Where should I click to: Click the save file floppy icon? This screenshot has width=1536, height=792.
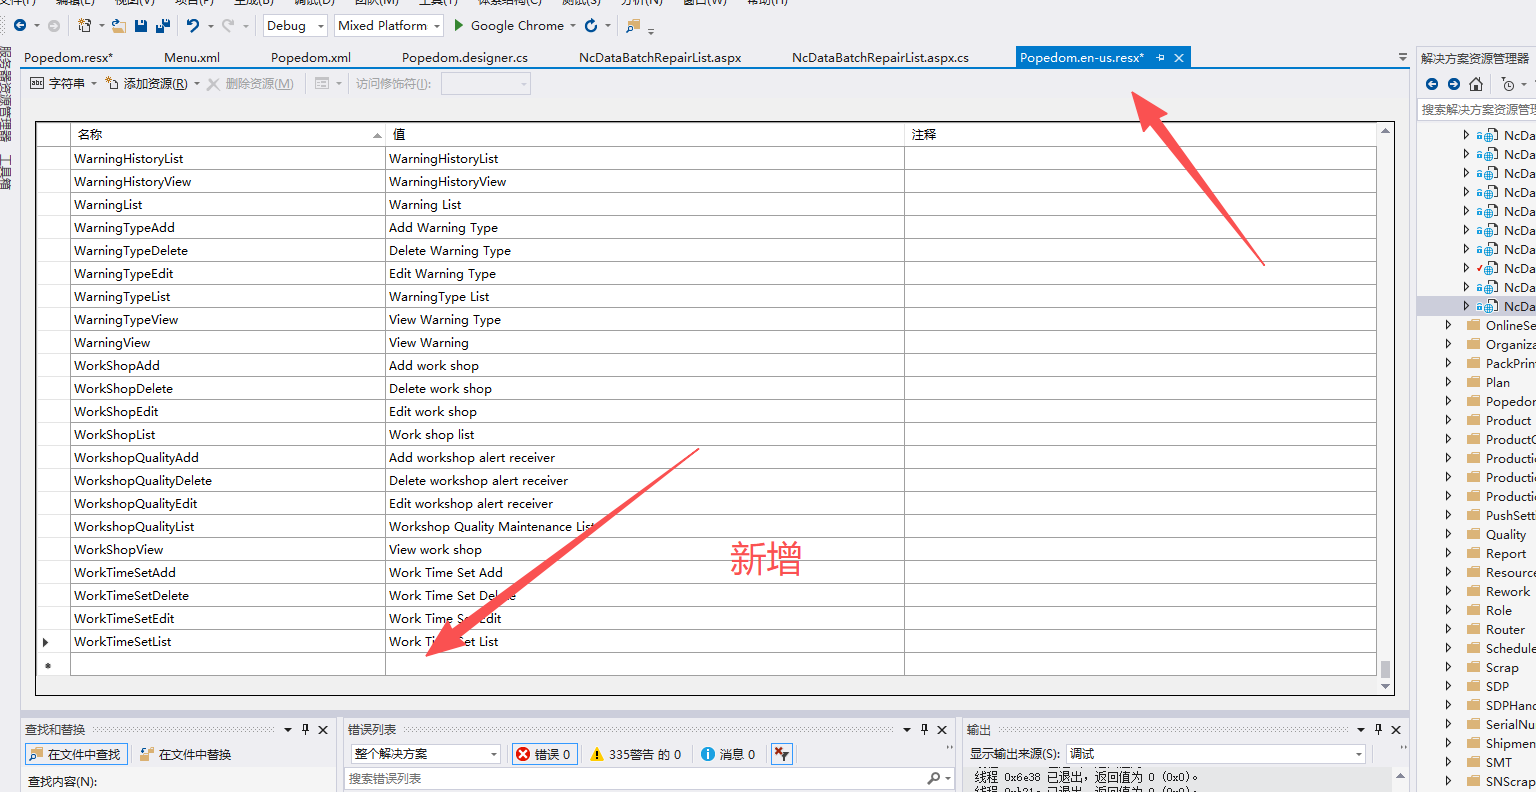pyautogui.click(x=141, y=25)
